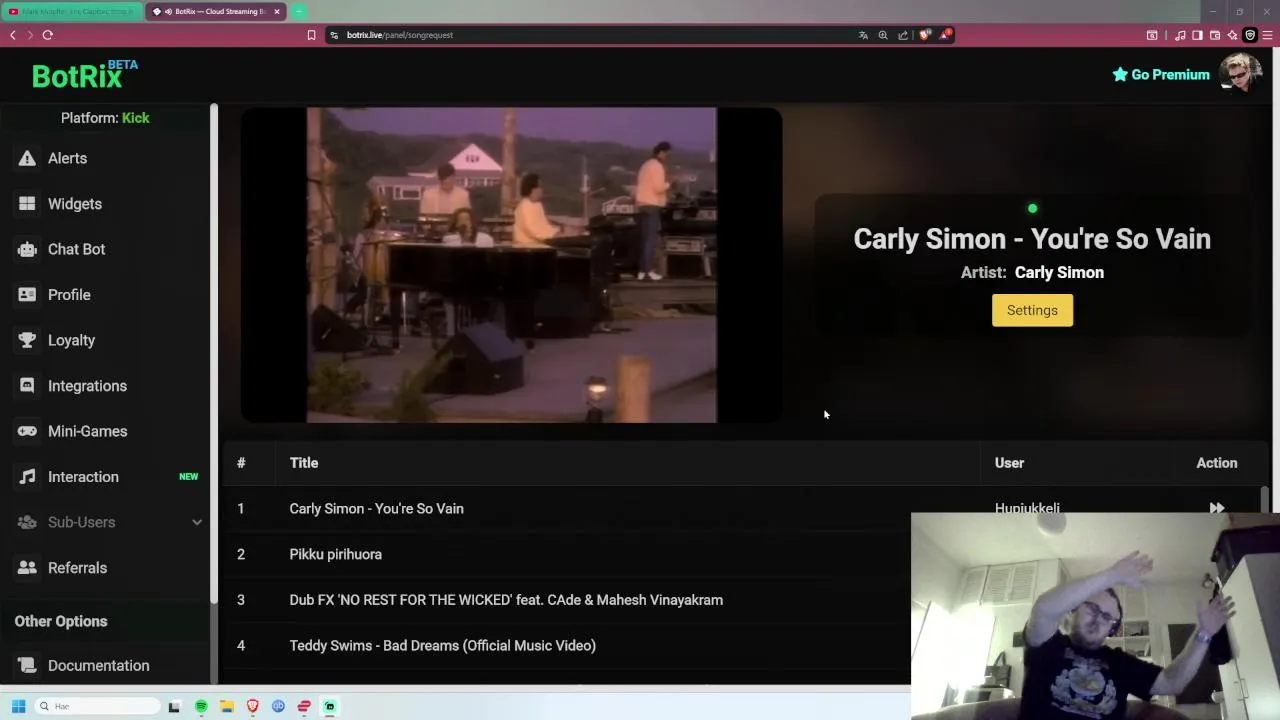Click the User column header
This screenshot has width=1280, height=720.
[1009, 463]
